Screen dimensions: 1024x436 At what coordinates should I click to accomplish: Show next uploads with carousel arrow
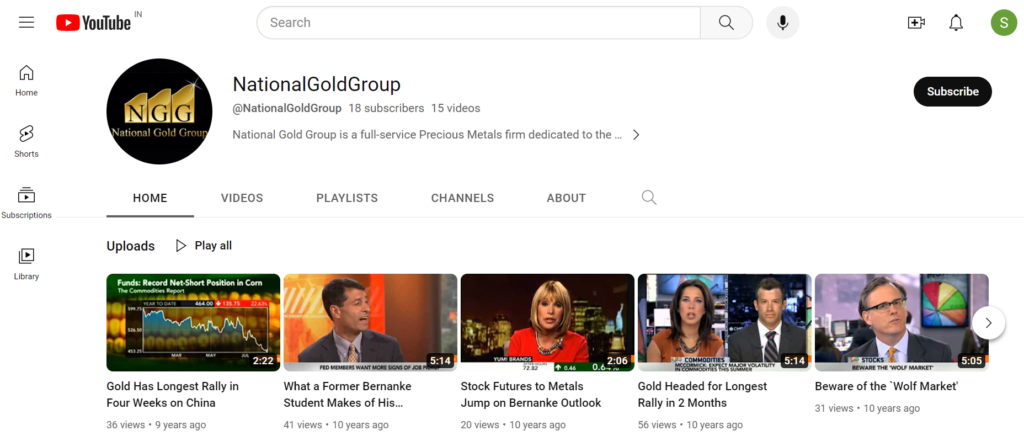point(988,322)
